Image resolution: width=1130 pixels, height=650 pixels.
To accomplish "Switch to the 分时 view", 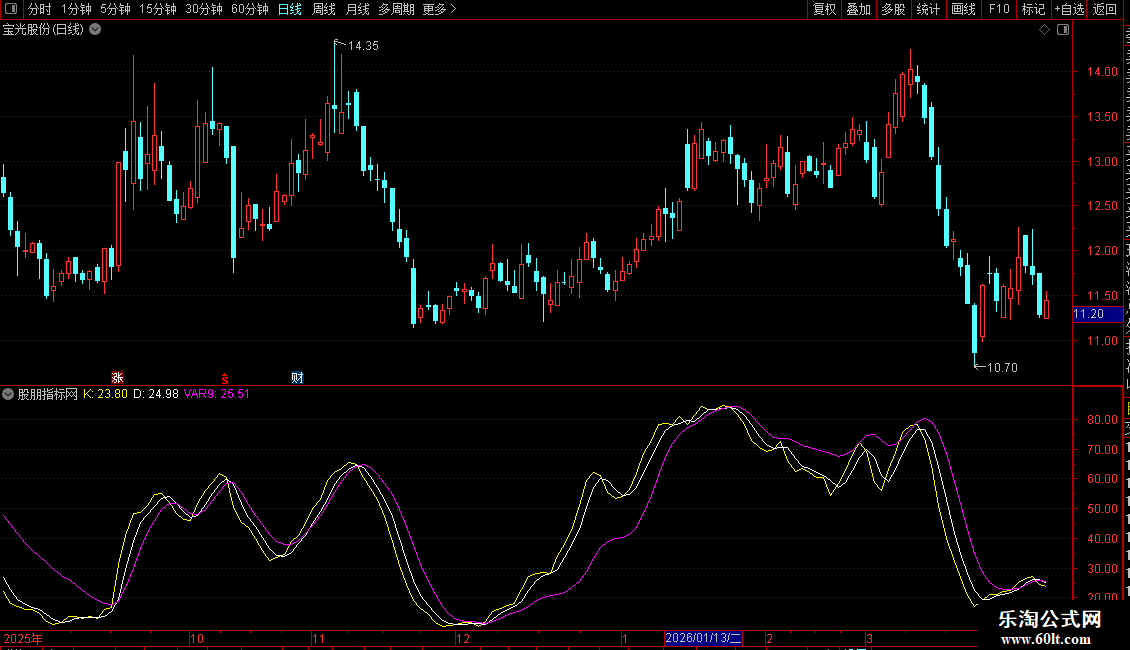I will pyautogui.click(x=40, y=9).
